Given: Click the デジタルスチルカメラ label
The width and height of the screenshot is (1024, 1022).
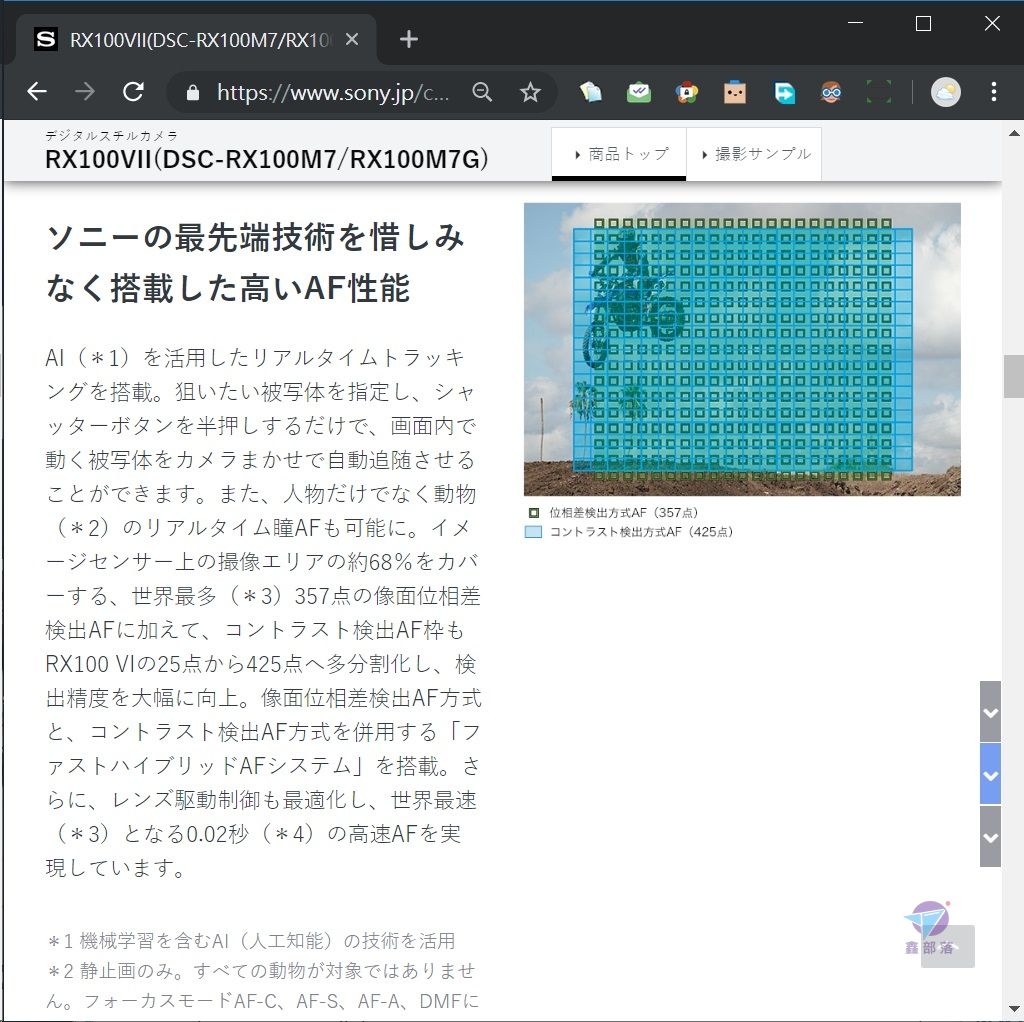Looking at the screenshot, I should pos(112,135).
